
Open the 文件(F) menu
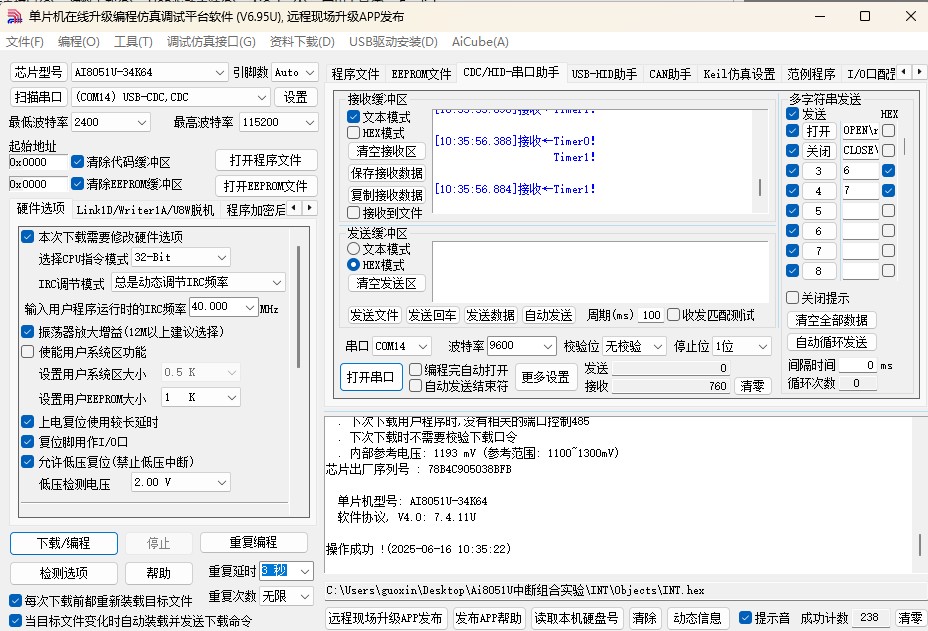click(x=25, y=42)
